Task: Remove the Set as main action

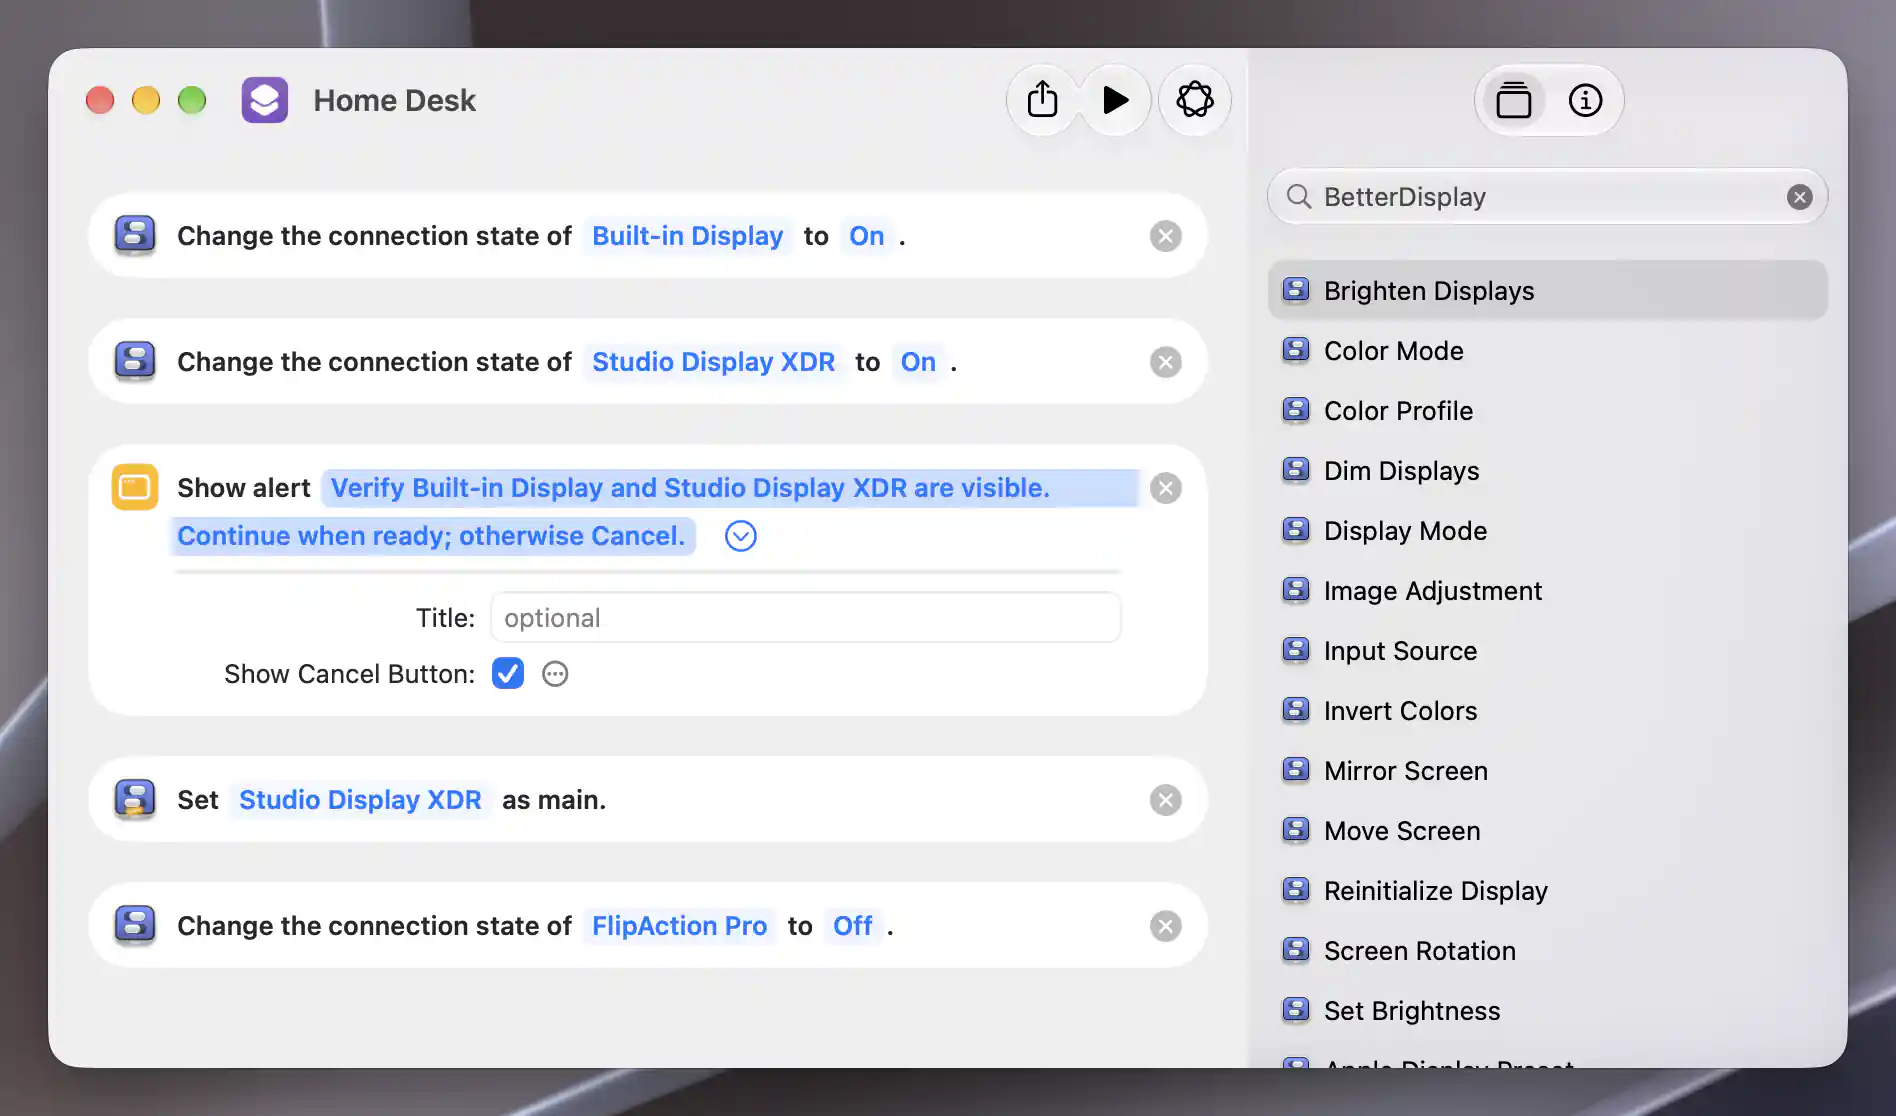Action: tap(1165, 800)
